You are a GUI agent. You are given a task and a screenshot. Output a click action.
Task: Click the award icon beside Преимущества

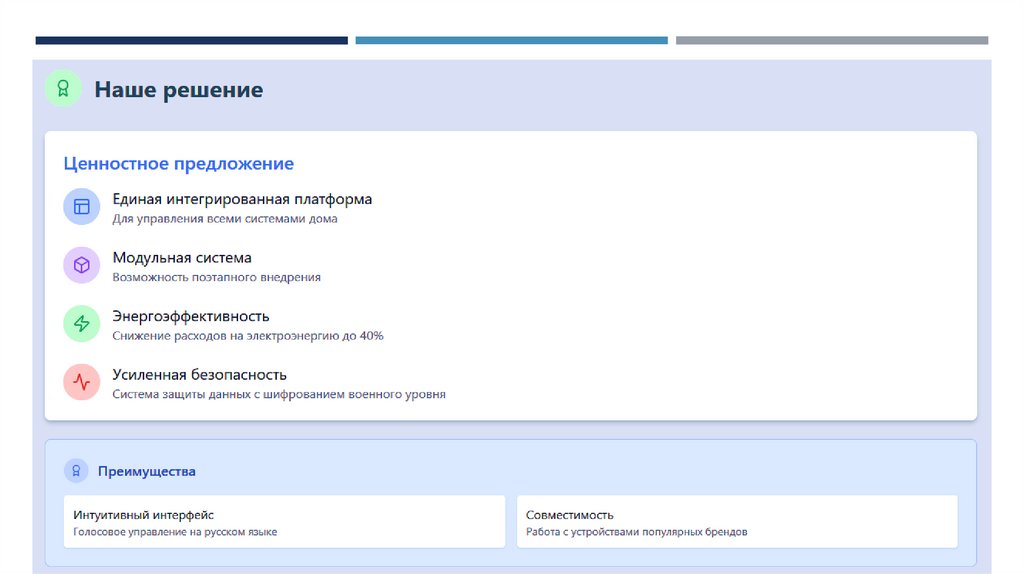76,471
